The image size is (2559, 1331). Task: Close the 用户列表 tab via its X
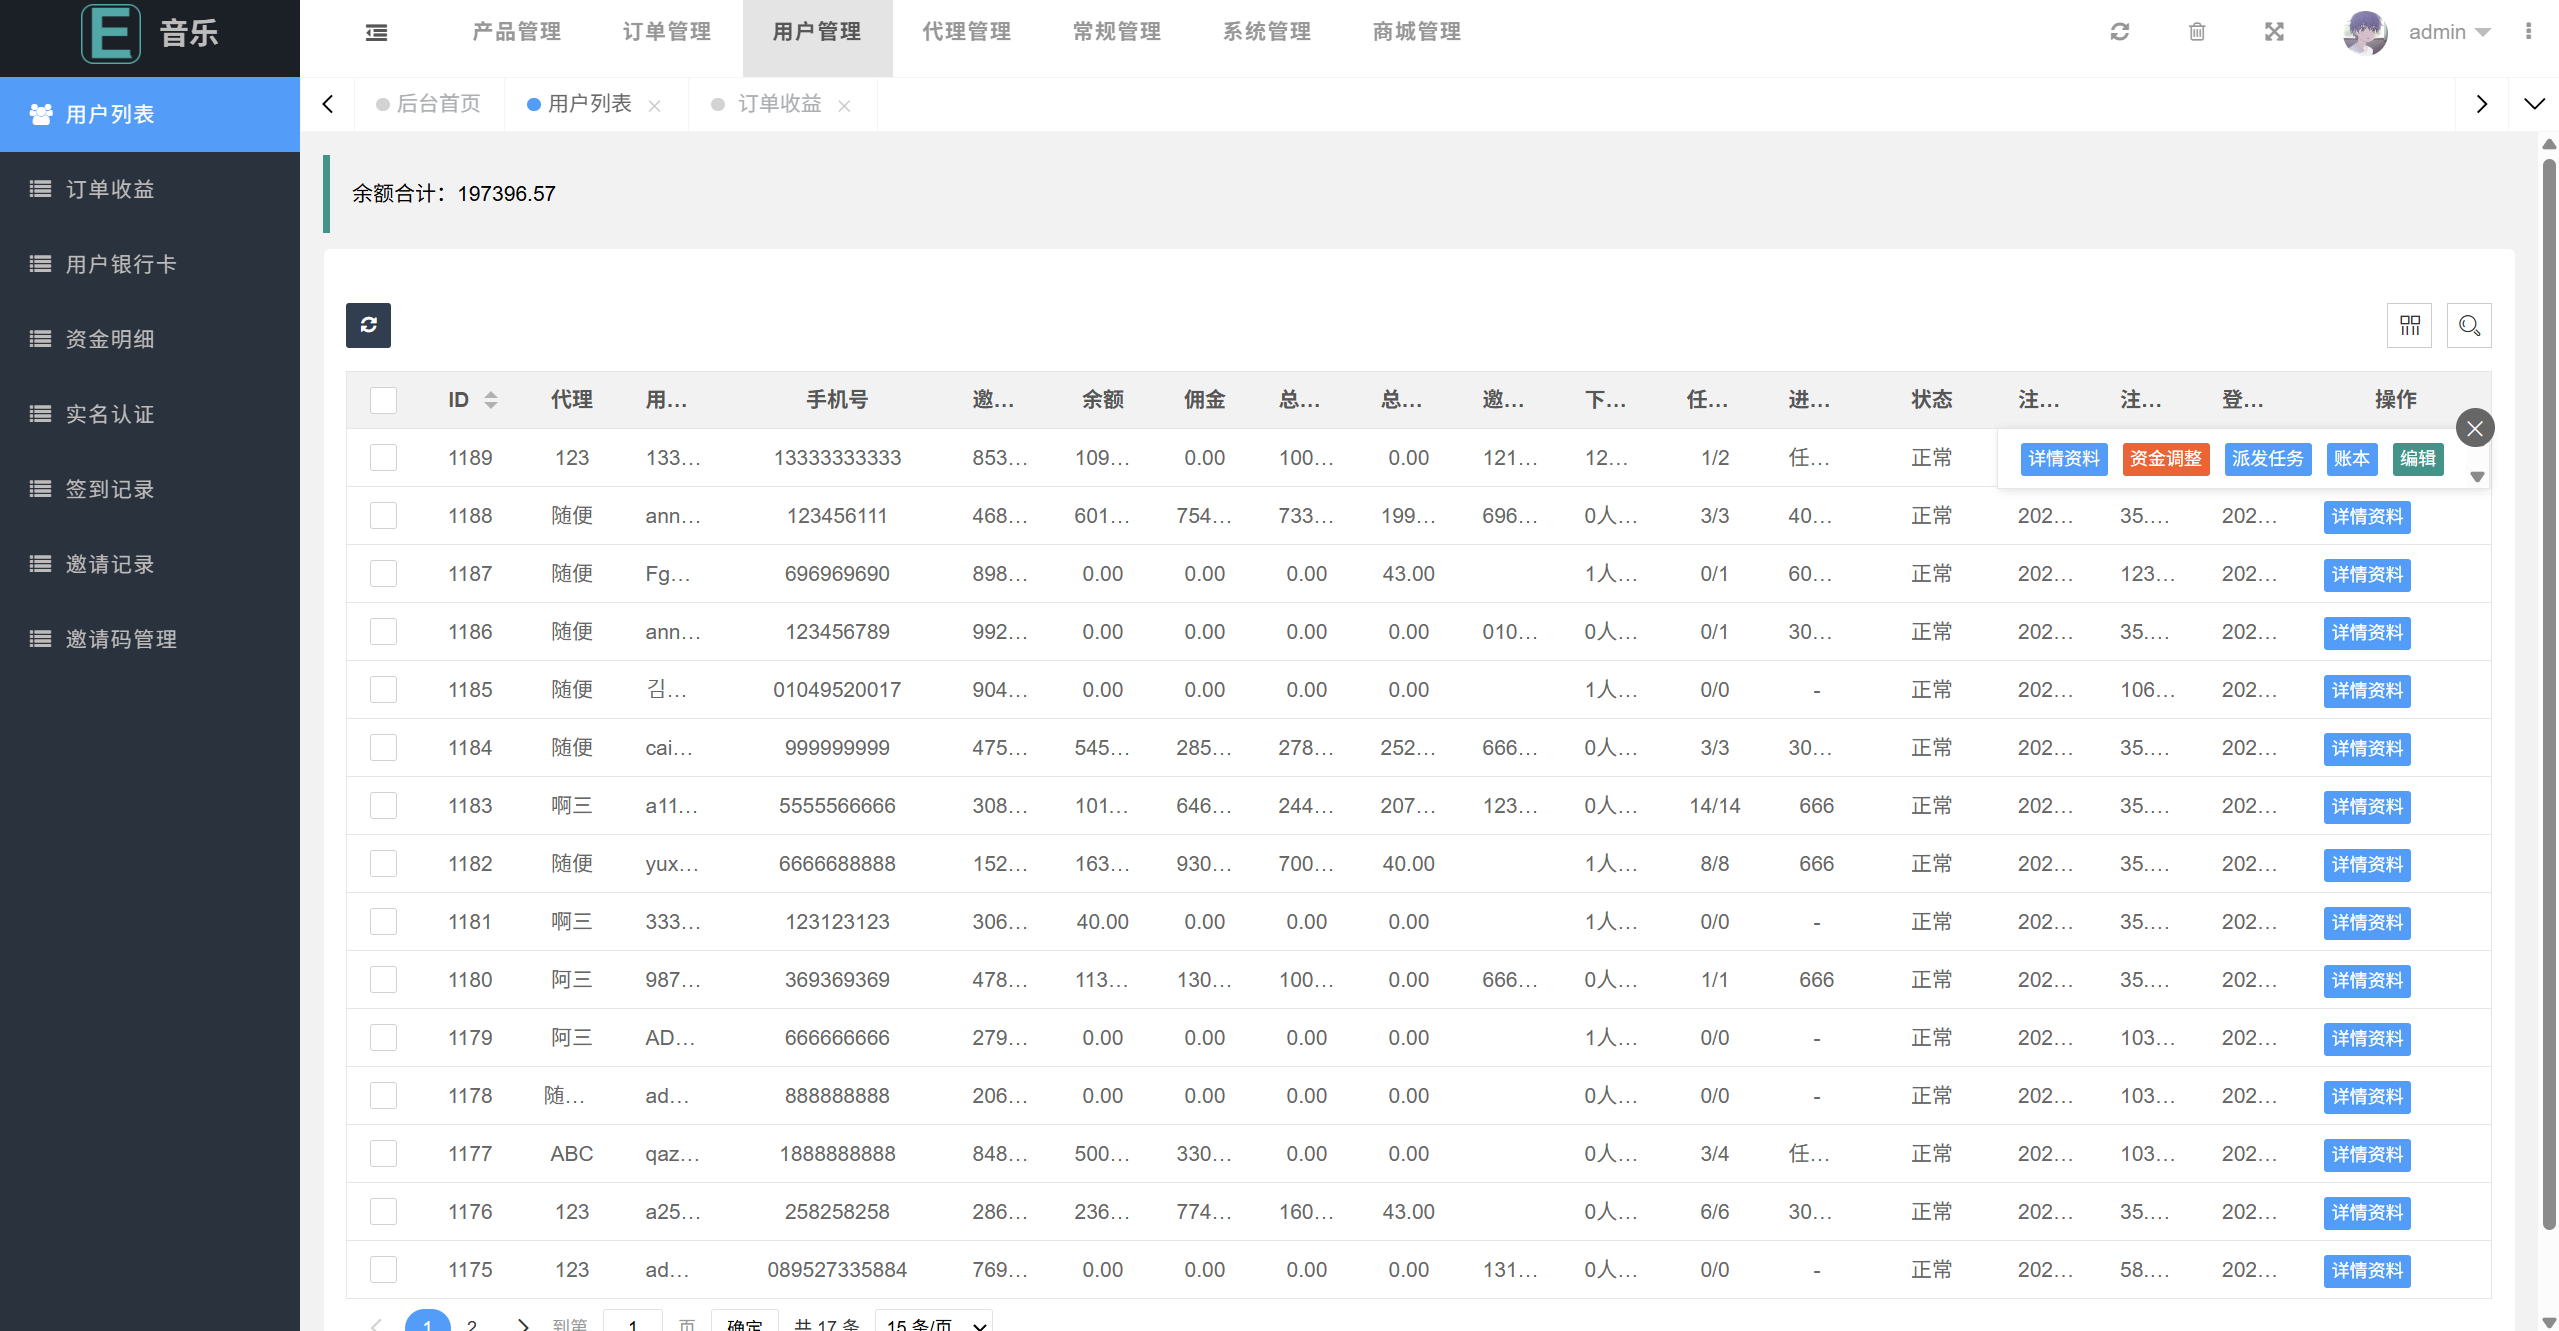click(x=654, y=105)
